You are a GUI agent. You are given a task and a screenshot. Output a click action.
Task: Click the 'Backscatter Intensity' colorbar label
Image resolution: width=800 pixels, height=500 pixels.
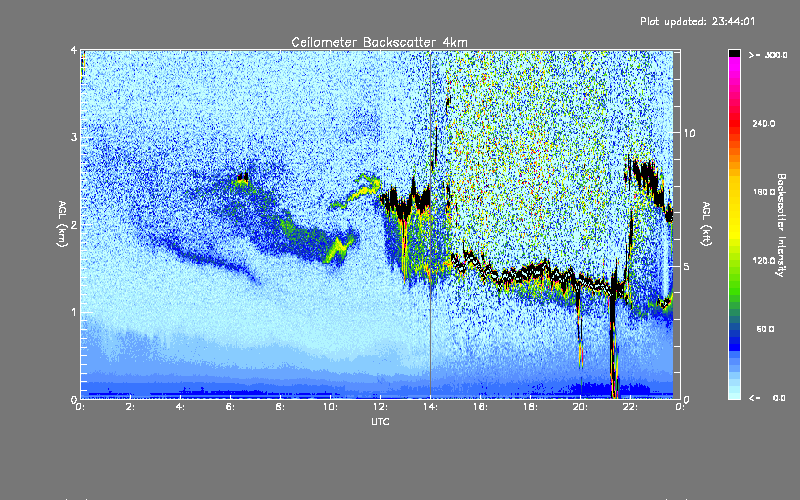[781, 225]
